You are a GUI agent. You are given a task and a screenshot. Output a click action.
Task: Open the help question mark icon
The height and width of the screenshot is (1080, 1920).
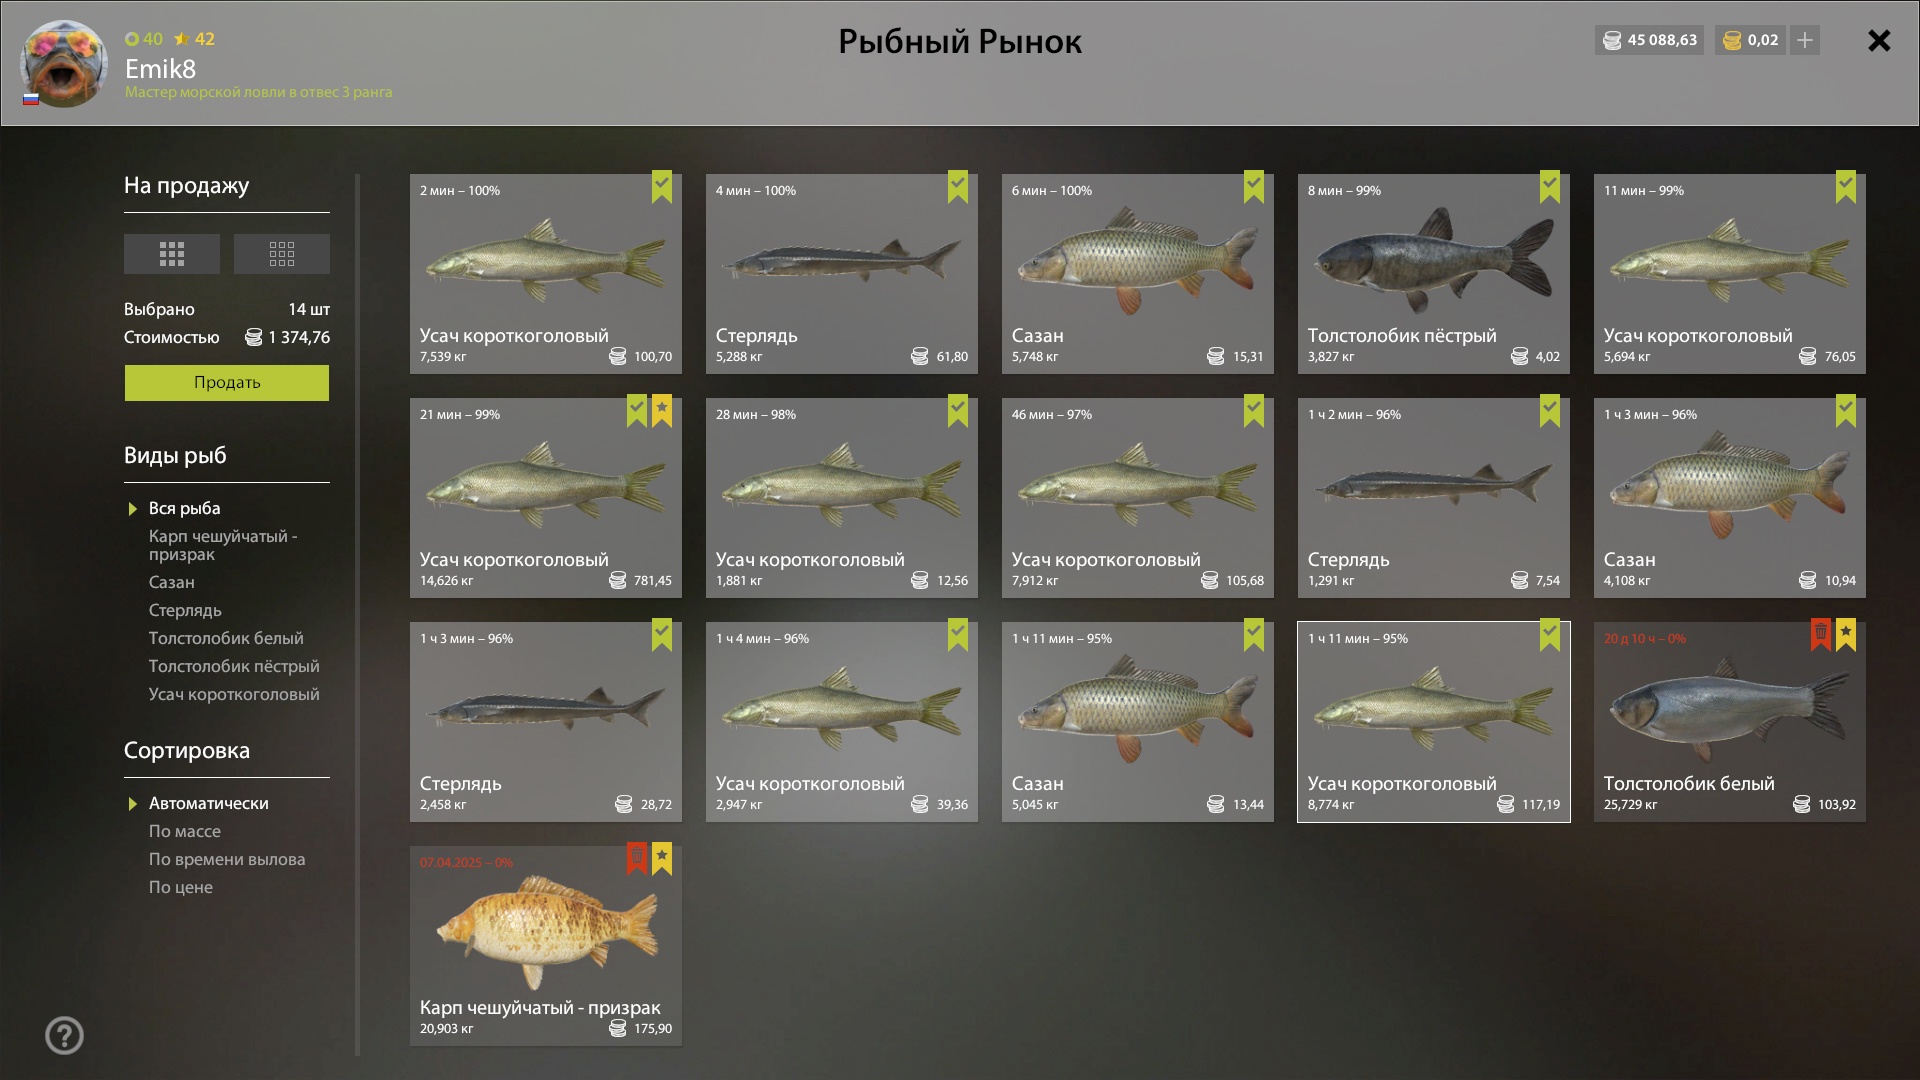point(65,1036)
